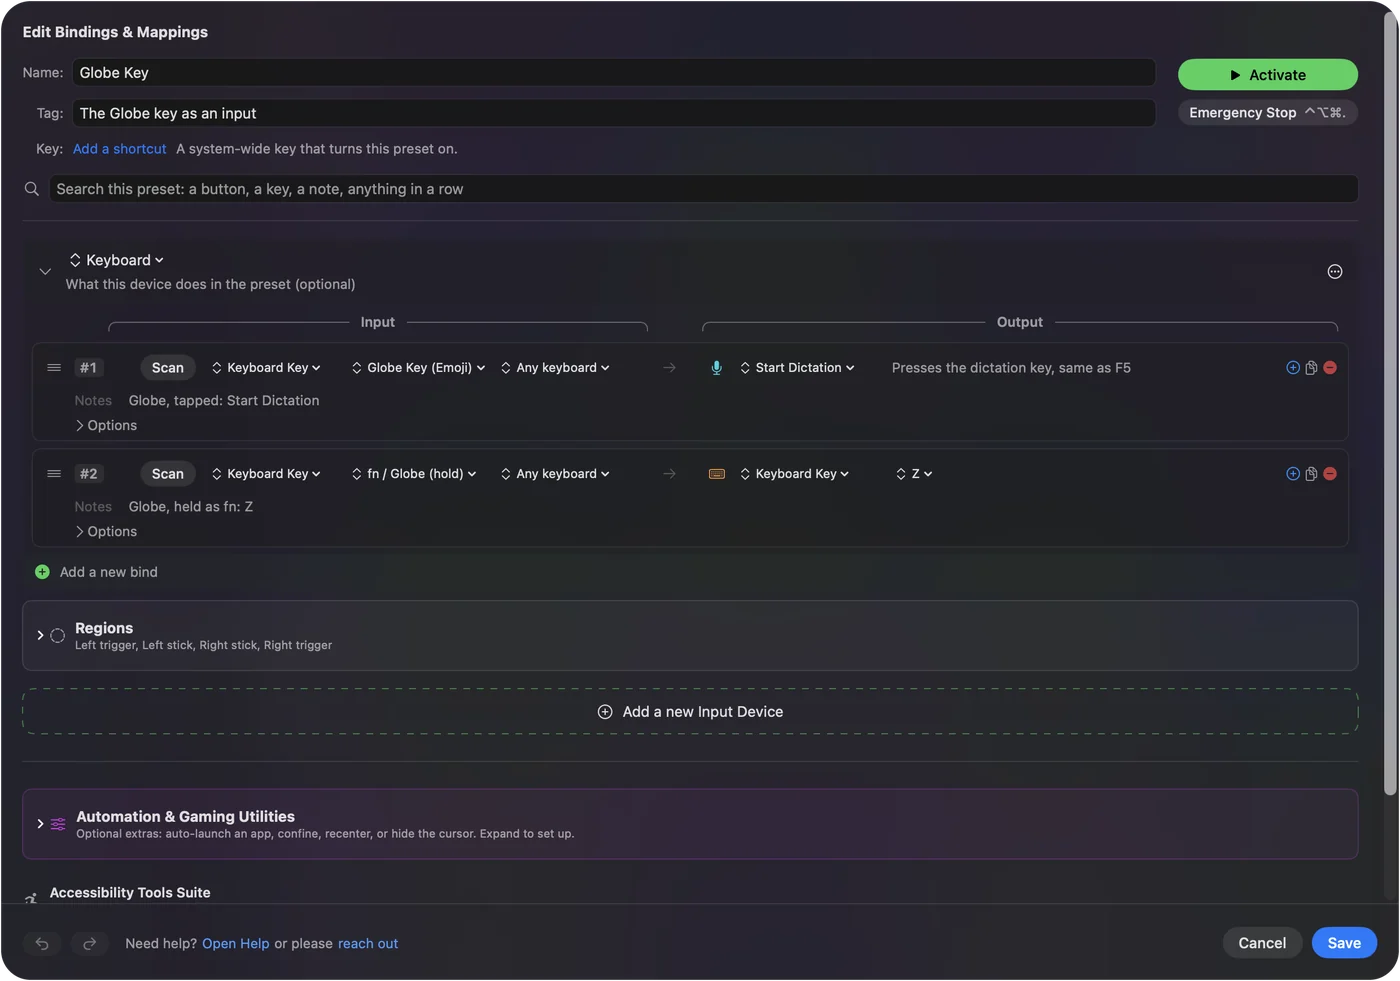This screenshot has width=1400, height=981.
Task: Click the blue plus icon on bind #1
Action: (x=1293, y=368)
